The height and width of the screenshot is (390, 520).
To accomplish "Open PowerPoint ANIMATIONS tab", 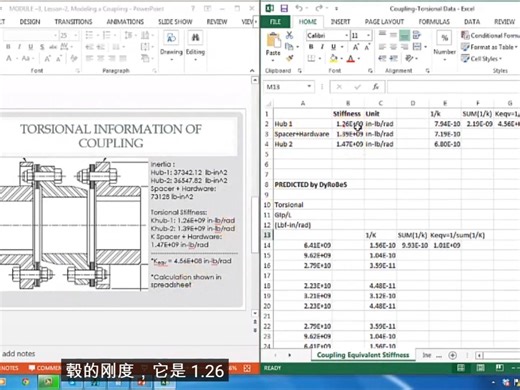I will [125, 22].
